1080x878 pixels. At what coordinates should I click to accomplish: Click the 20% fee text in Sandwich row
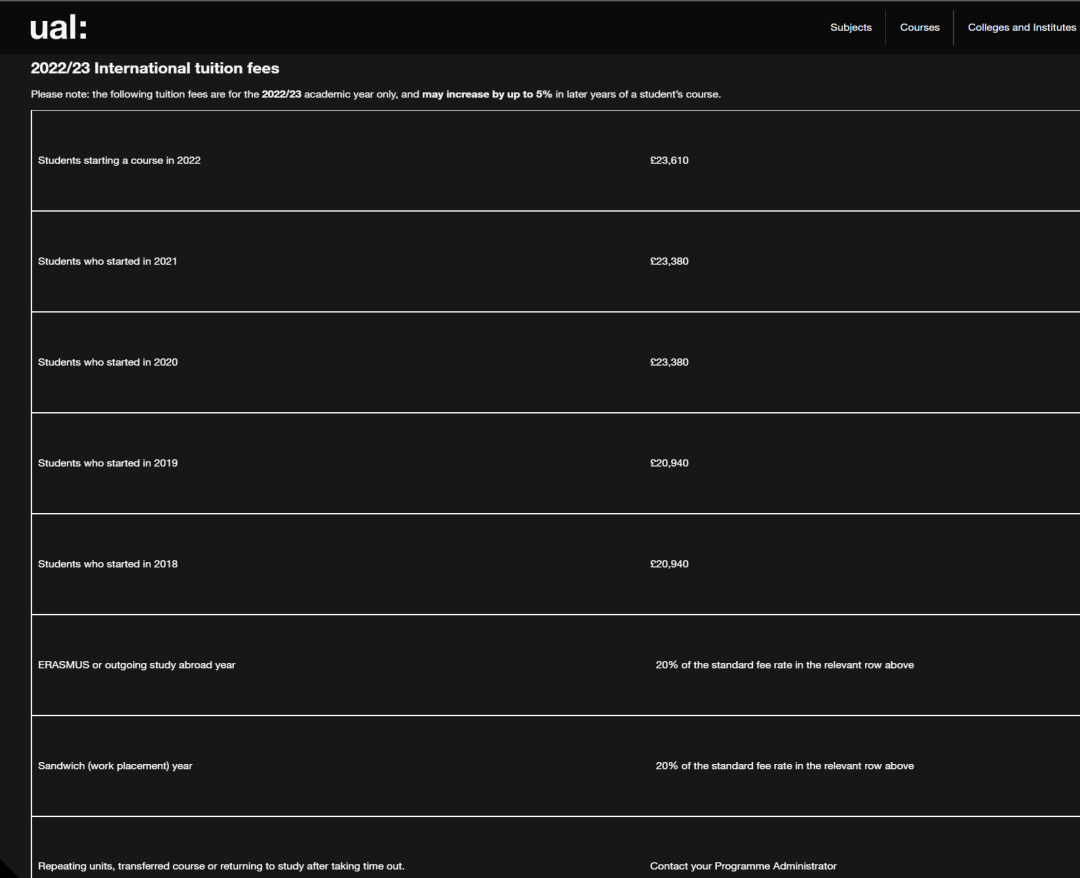click(785, 766)
